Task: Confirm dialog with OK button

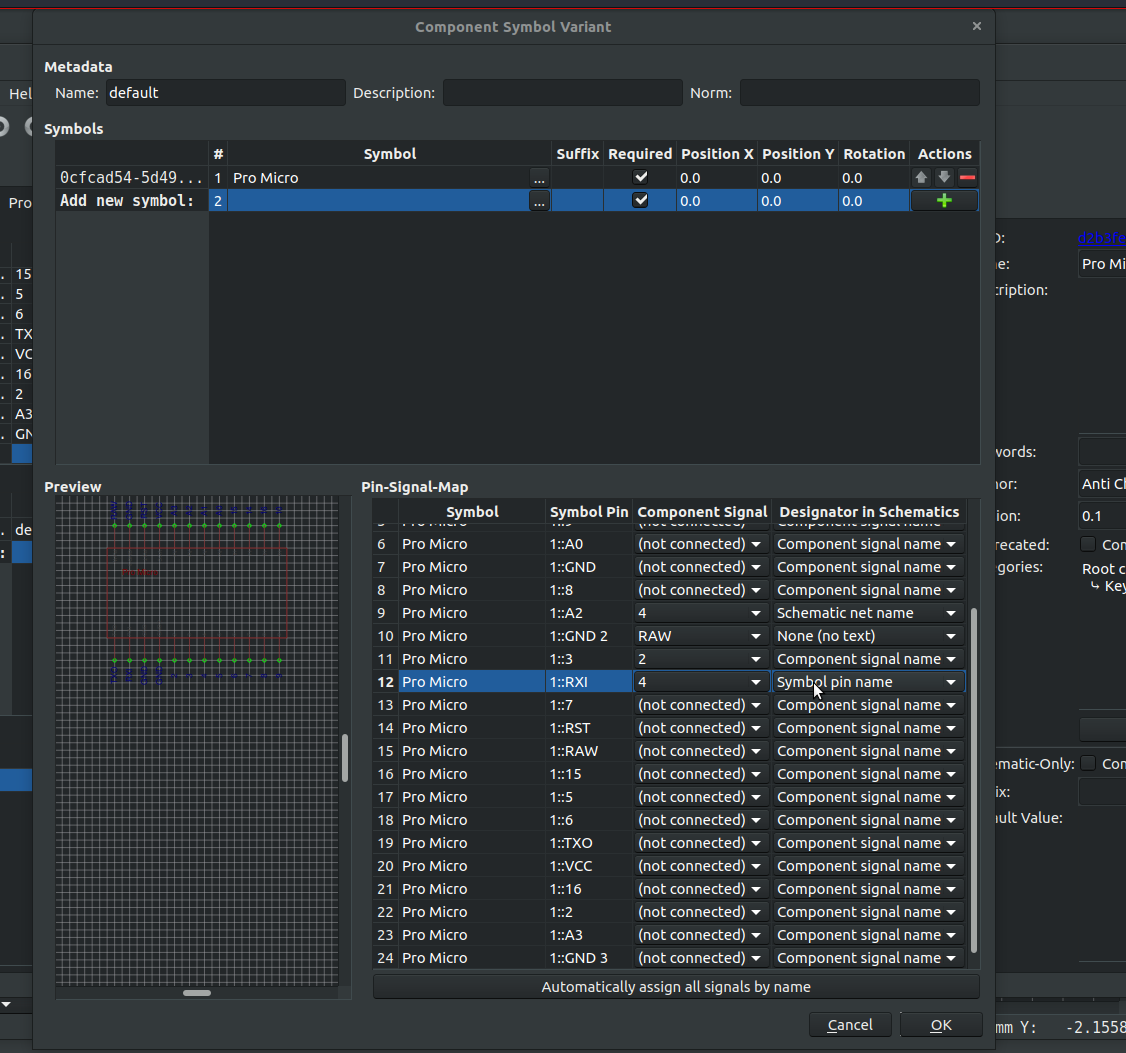Action: tap(941, 1025)
